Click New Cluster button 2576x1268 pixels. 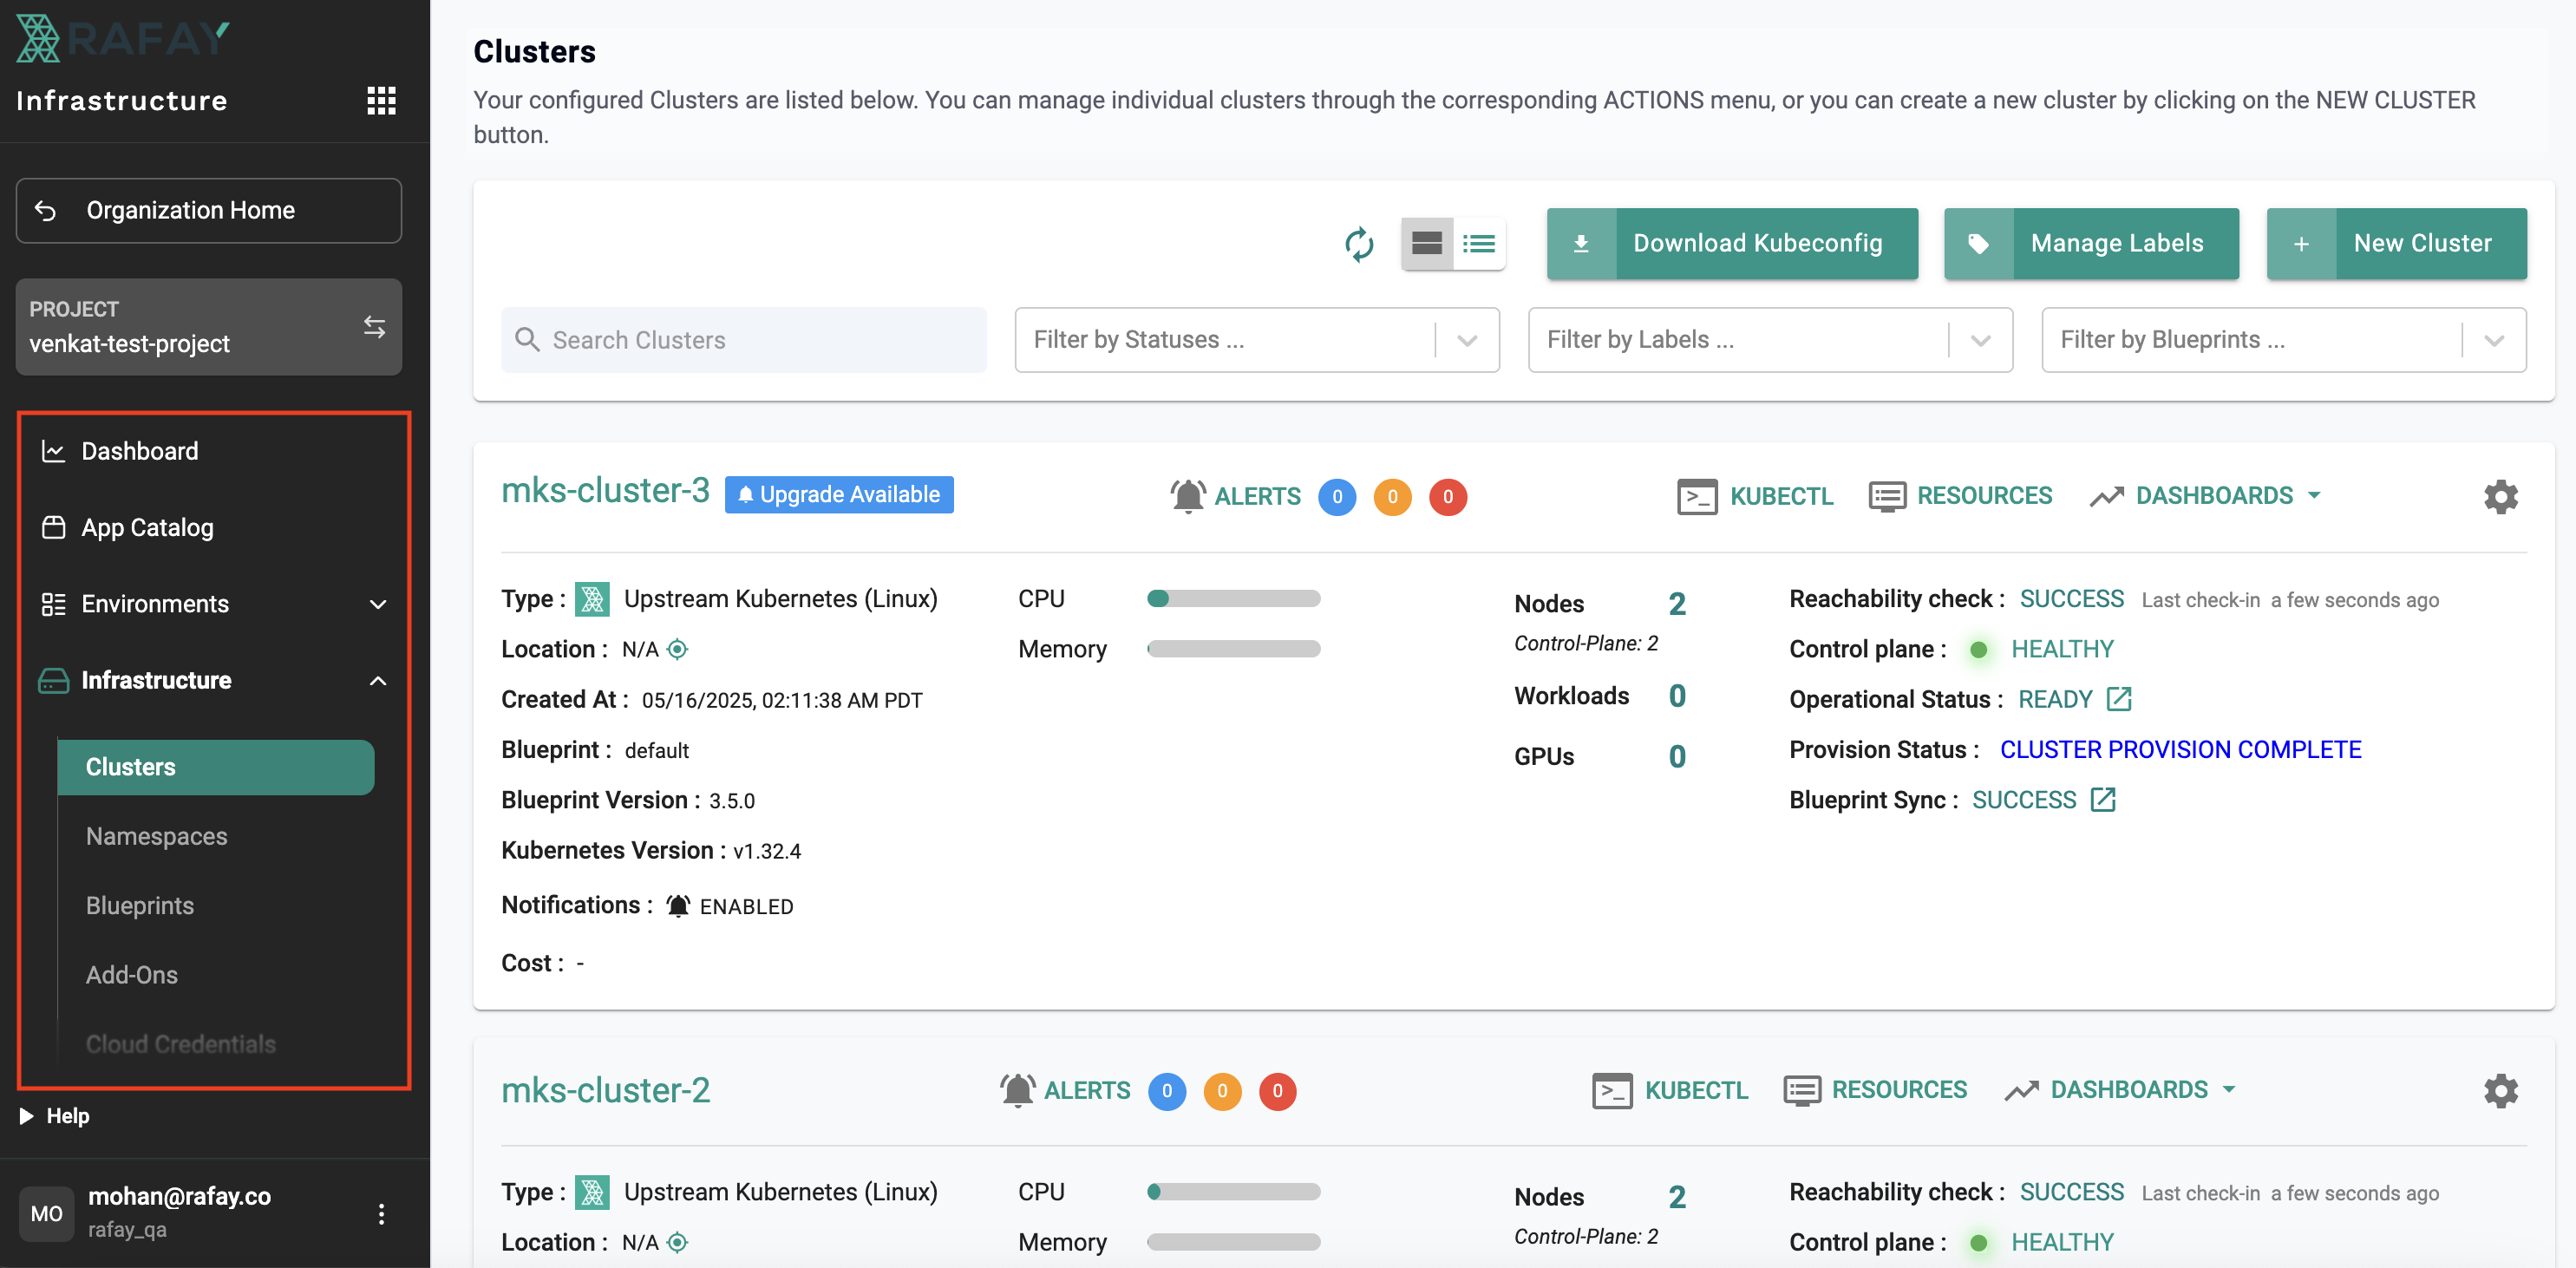pos(2396,244)
